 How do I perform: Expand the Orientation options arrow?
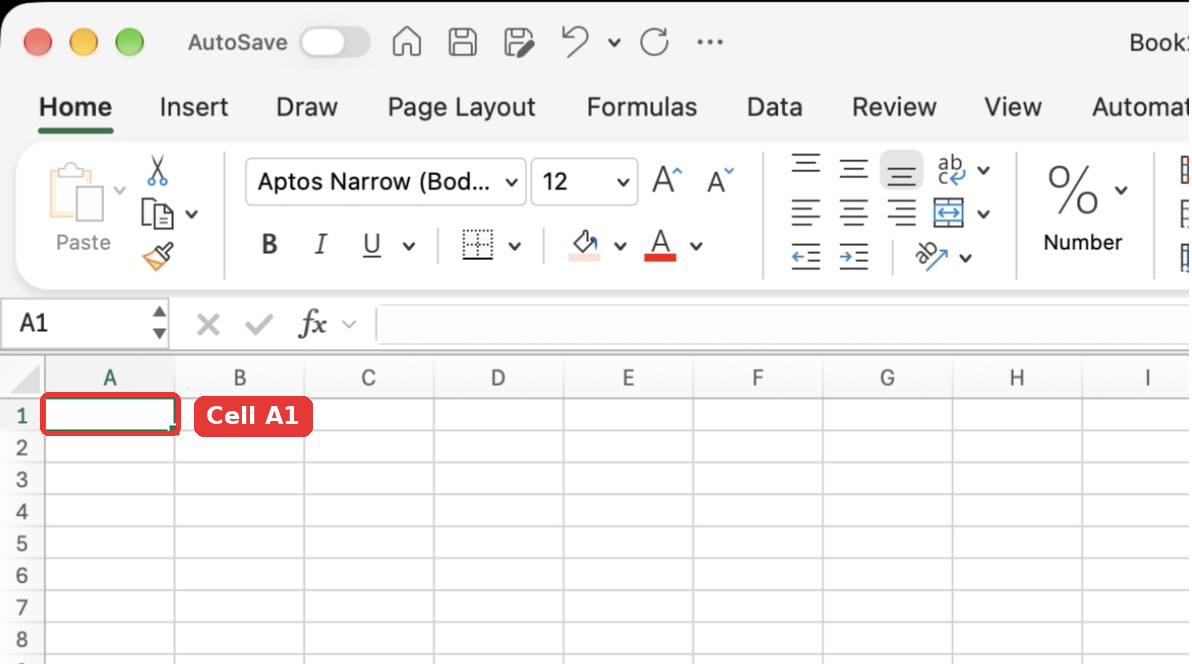pyautogui.click(x=965, y=259)
